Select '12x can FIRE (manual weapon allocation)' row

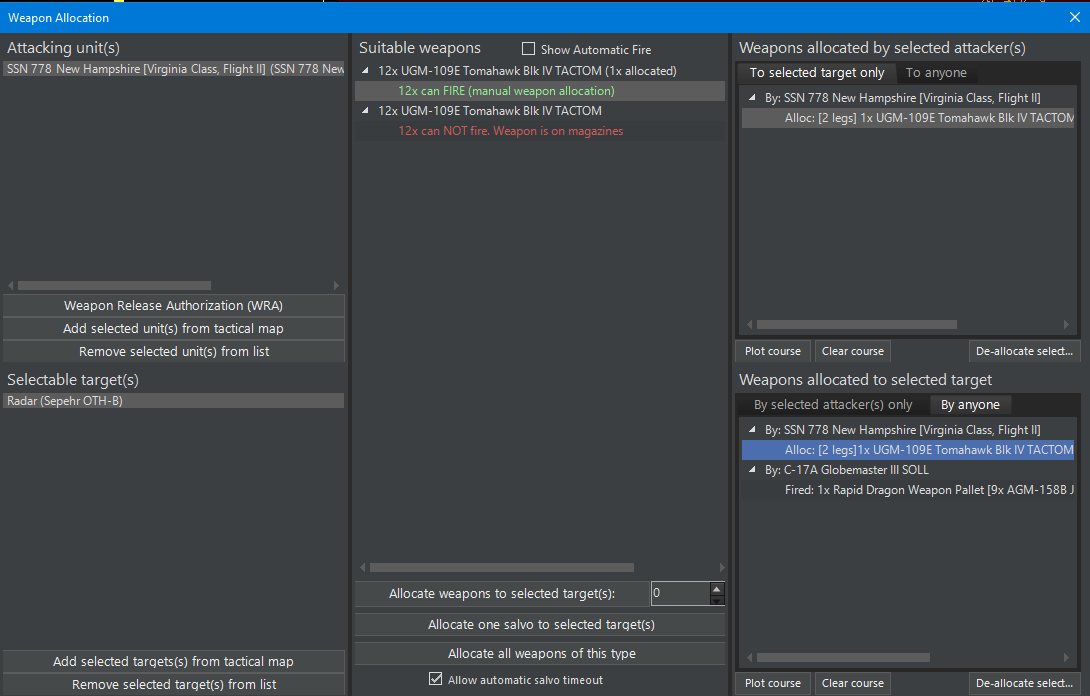540,91
